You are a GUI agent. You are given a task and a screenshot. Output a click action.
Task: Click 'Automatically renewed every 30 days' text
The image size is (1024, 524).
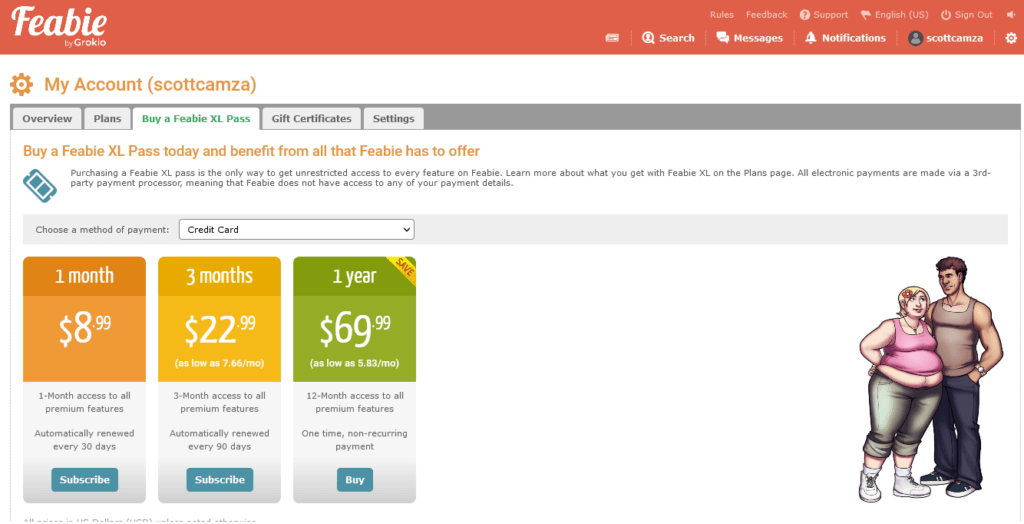[84, 440]
